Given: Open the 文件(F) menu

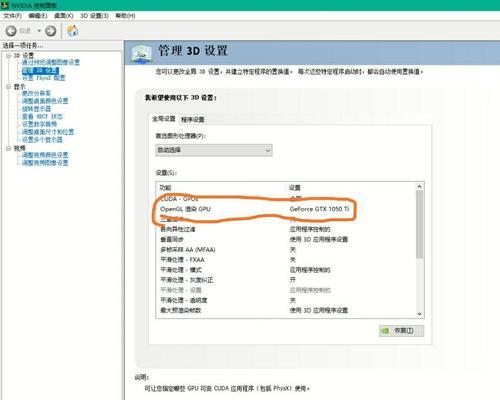Looking at the screenshot, I should click(x=12, y=16).
